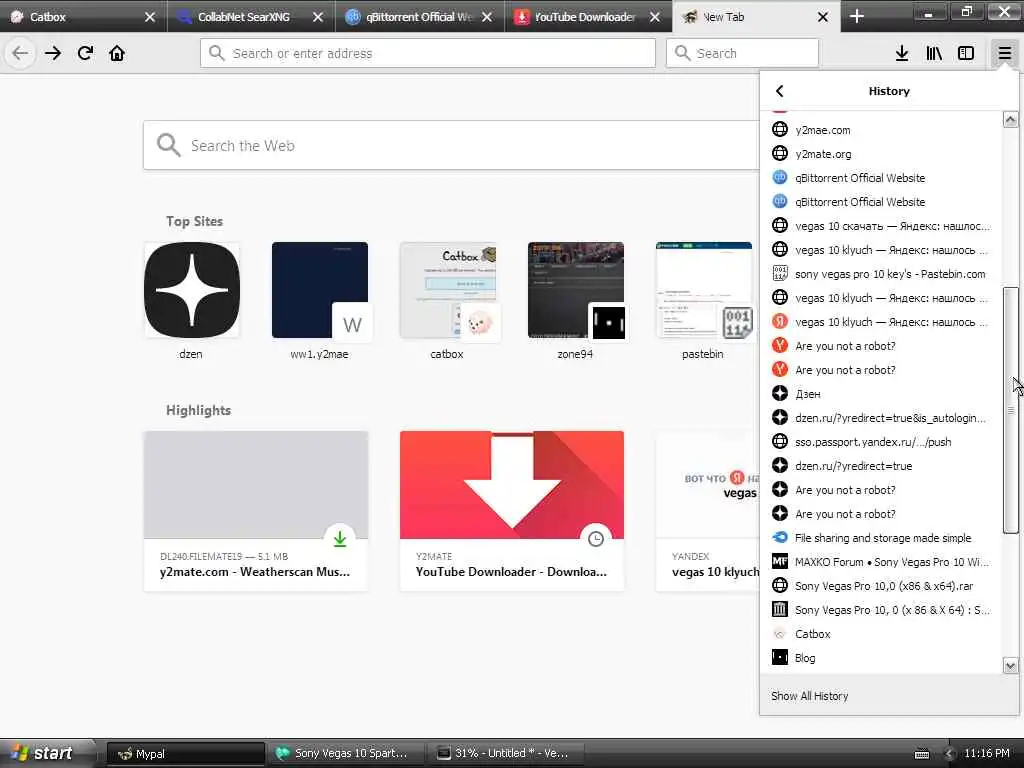Viewport: 1024px width, 768px height.
Task: Close the CollabNet SearXNG tab
Action: 318,17
